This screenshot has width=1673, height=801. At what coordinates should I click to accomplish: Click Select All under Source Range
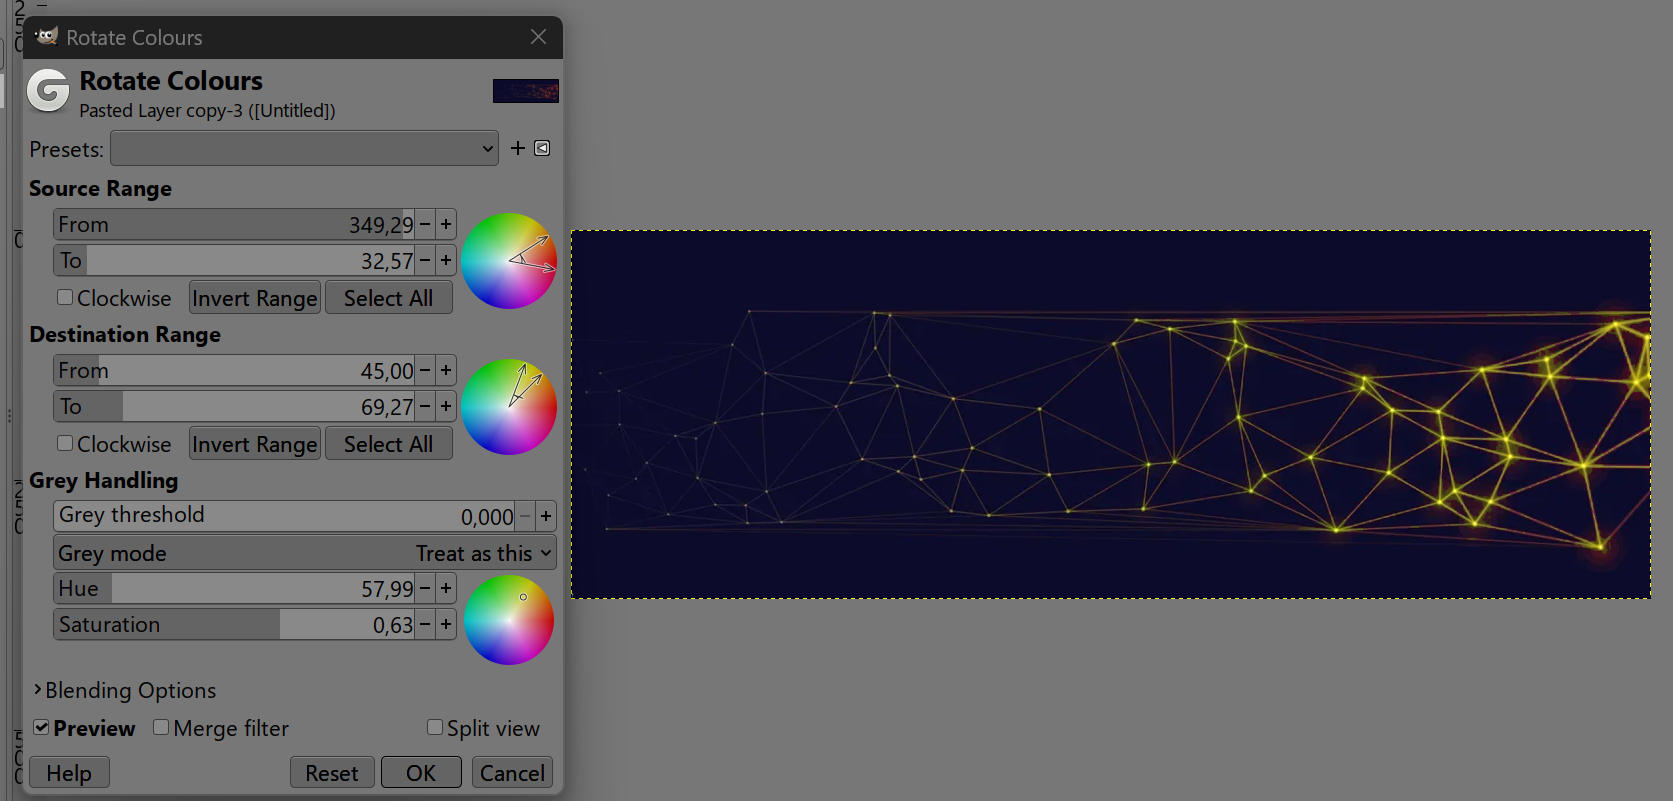388,298
